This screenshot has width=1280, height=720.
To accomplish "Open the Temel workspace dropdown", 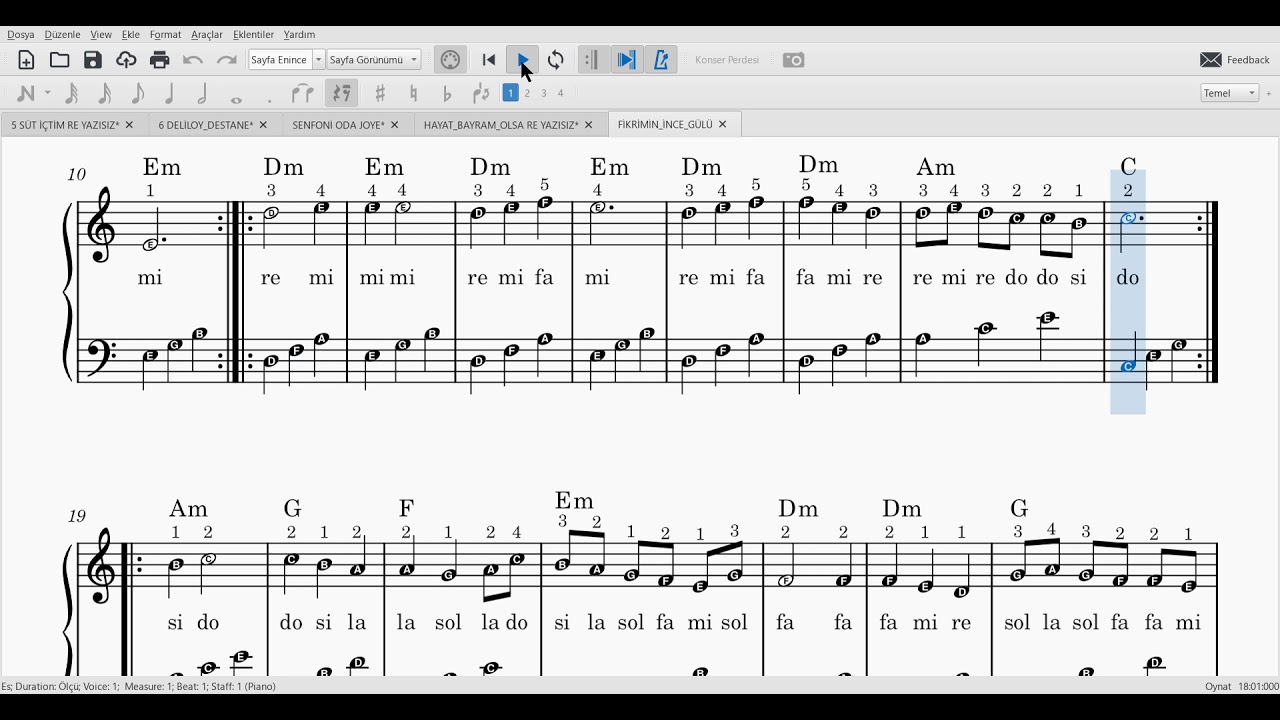I will click(x=1230, y=93).
